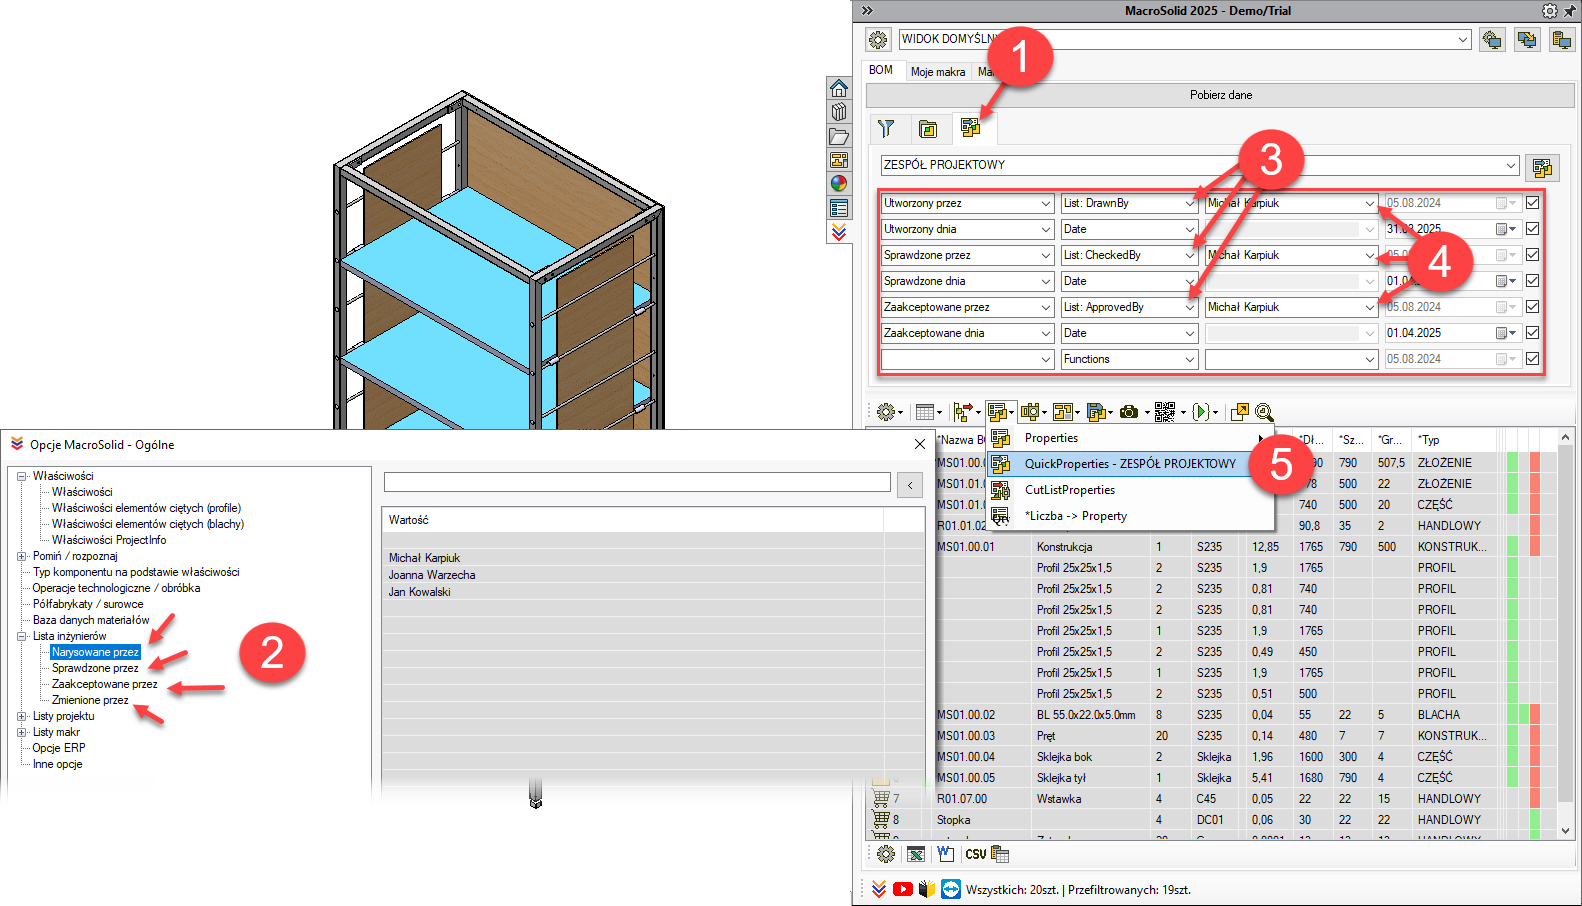The width and height of the screenshot is (1582, 906).
Task: Click the Pobierz dane button
Action: coord(1220,95)
